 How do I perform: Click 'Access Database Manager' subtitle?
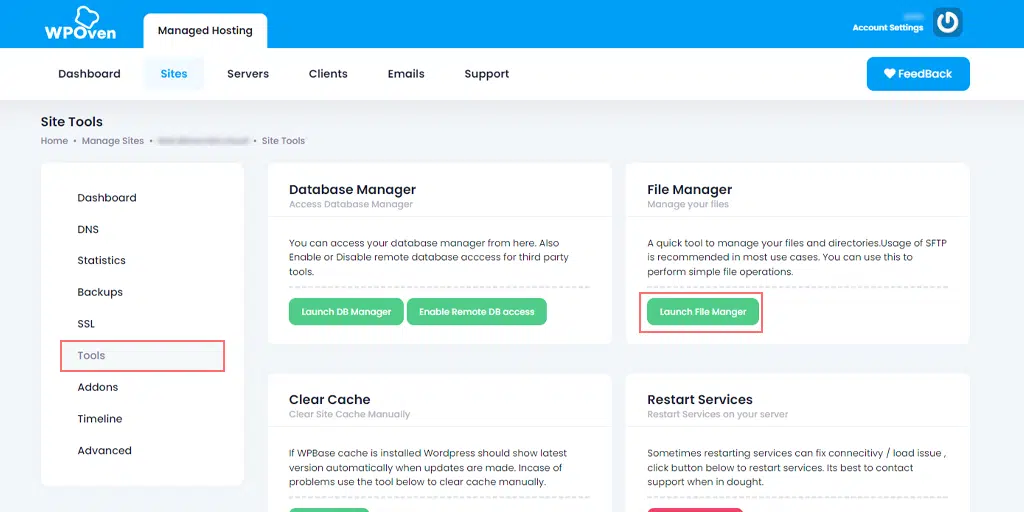click(x=351, y=204)
